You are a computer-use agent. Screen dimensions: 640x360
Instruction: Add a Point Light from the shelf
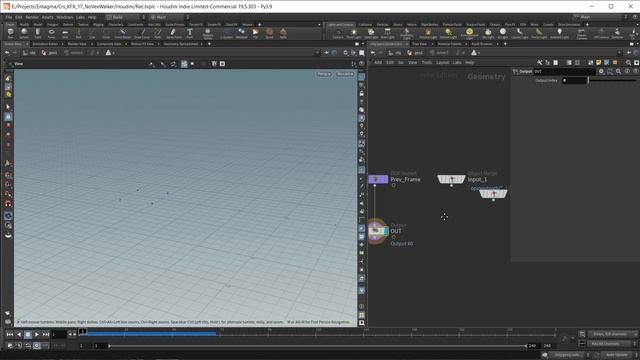point(354,33)
